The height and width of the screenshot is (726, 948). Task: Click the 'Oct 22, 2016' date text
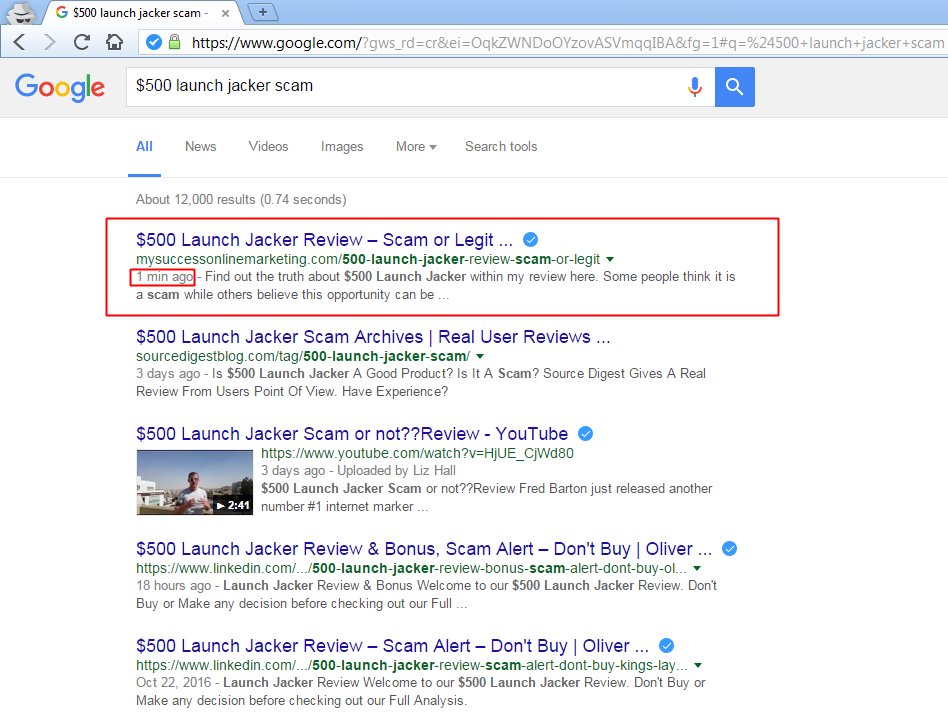tap(174, 682)
